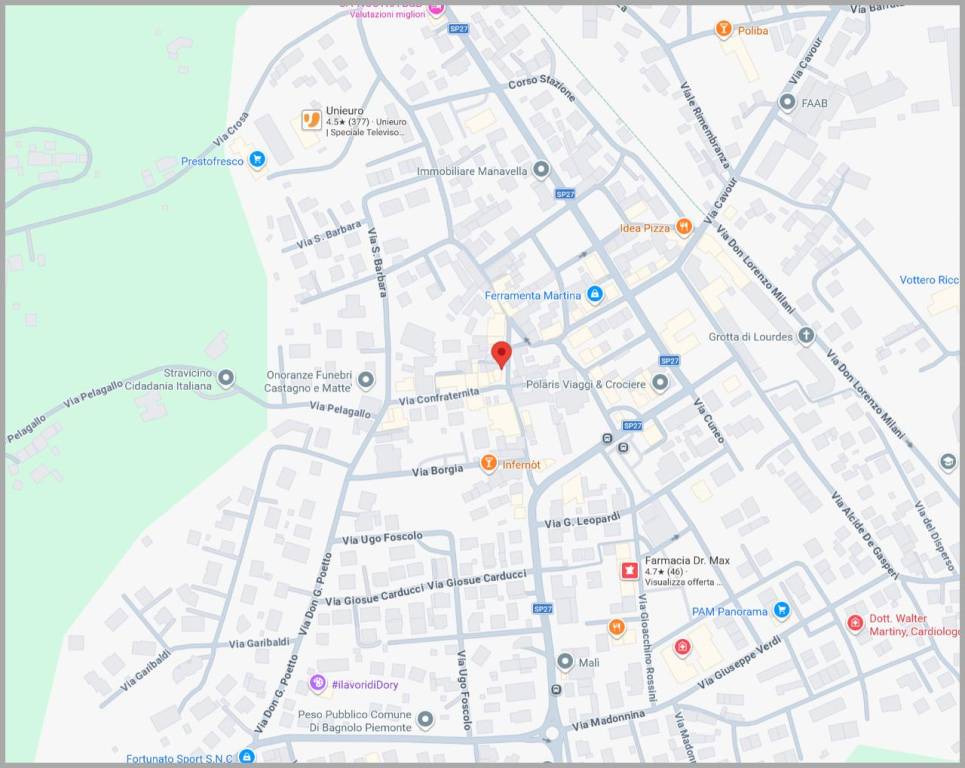Screen dimensions: 965x768
Task: Click the Valutazioni migliori hotel marker
Action: [x=436, y=9]
